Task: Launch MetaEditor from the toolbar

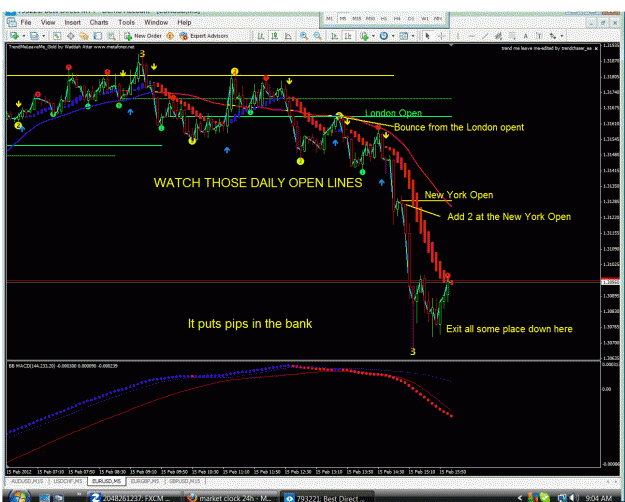Action: (170, 36)
